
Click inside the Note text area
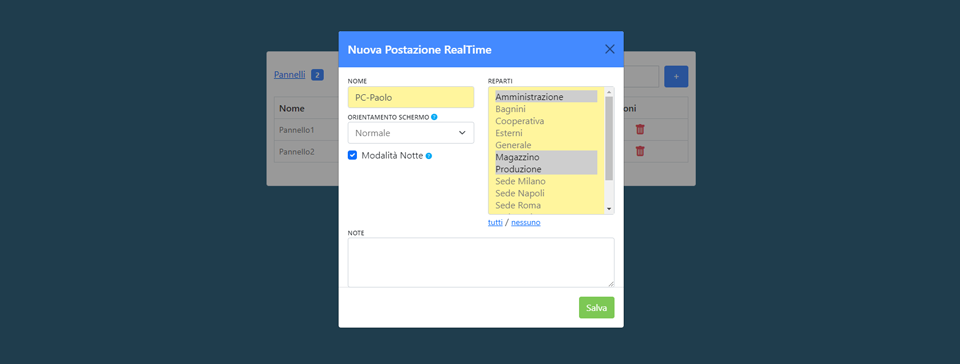pyautogui.click(x=481, y=262)
